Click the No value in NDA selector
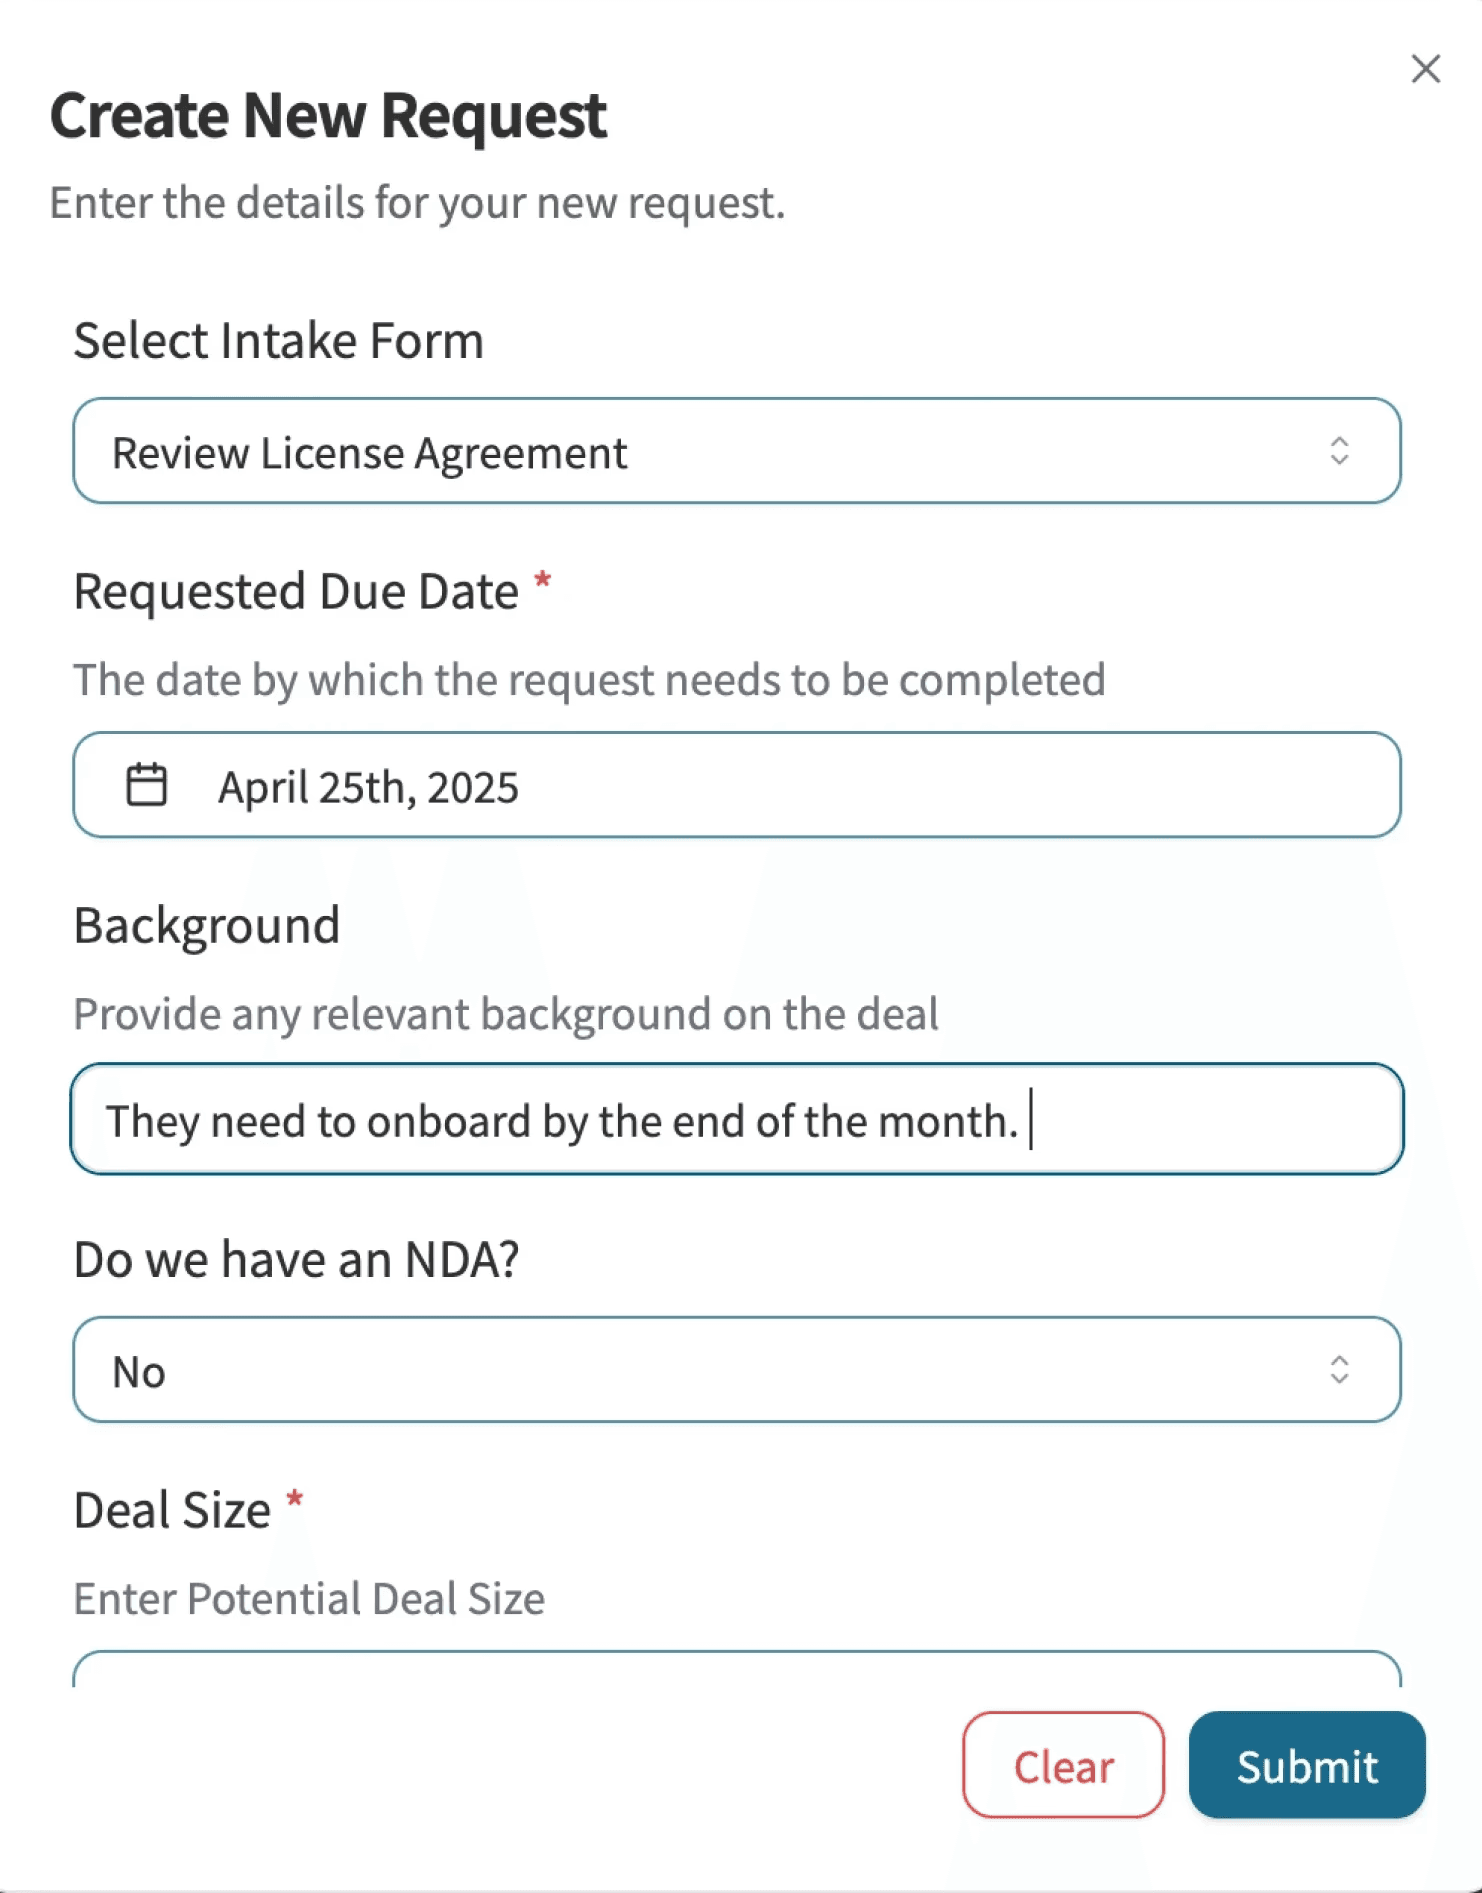This screenshot has height=1893, width=1482. click(x=139, y=1369)
